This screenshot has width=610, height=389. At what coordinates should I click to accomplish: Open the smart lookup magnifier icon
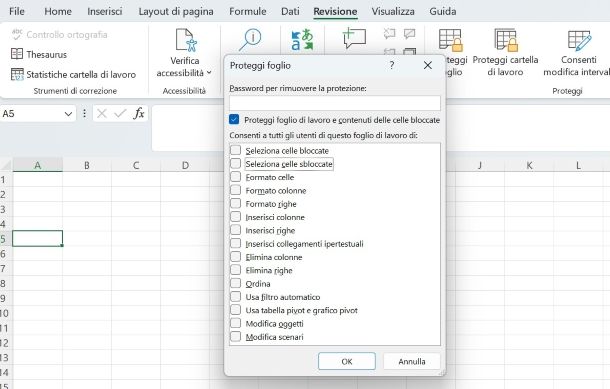(250, 40)
